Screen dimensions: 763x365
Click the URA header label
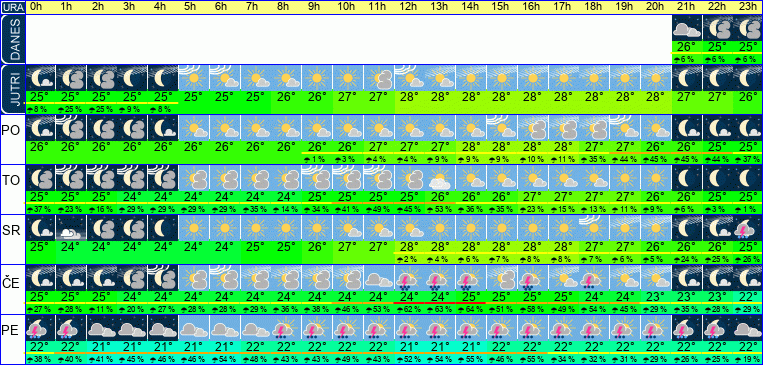point(12,7)
